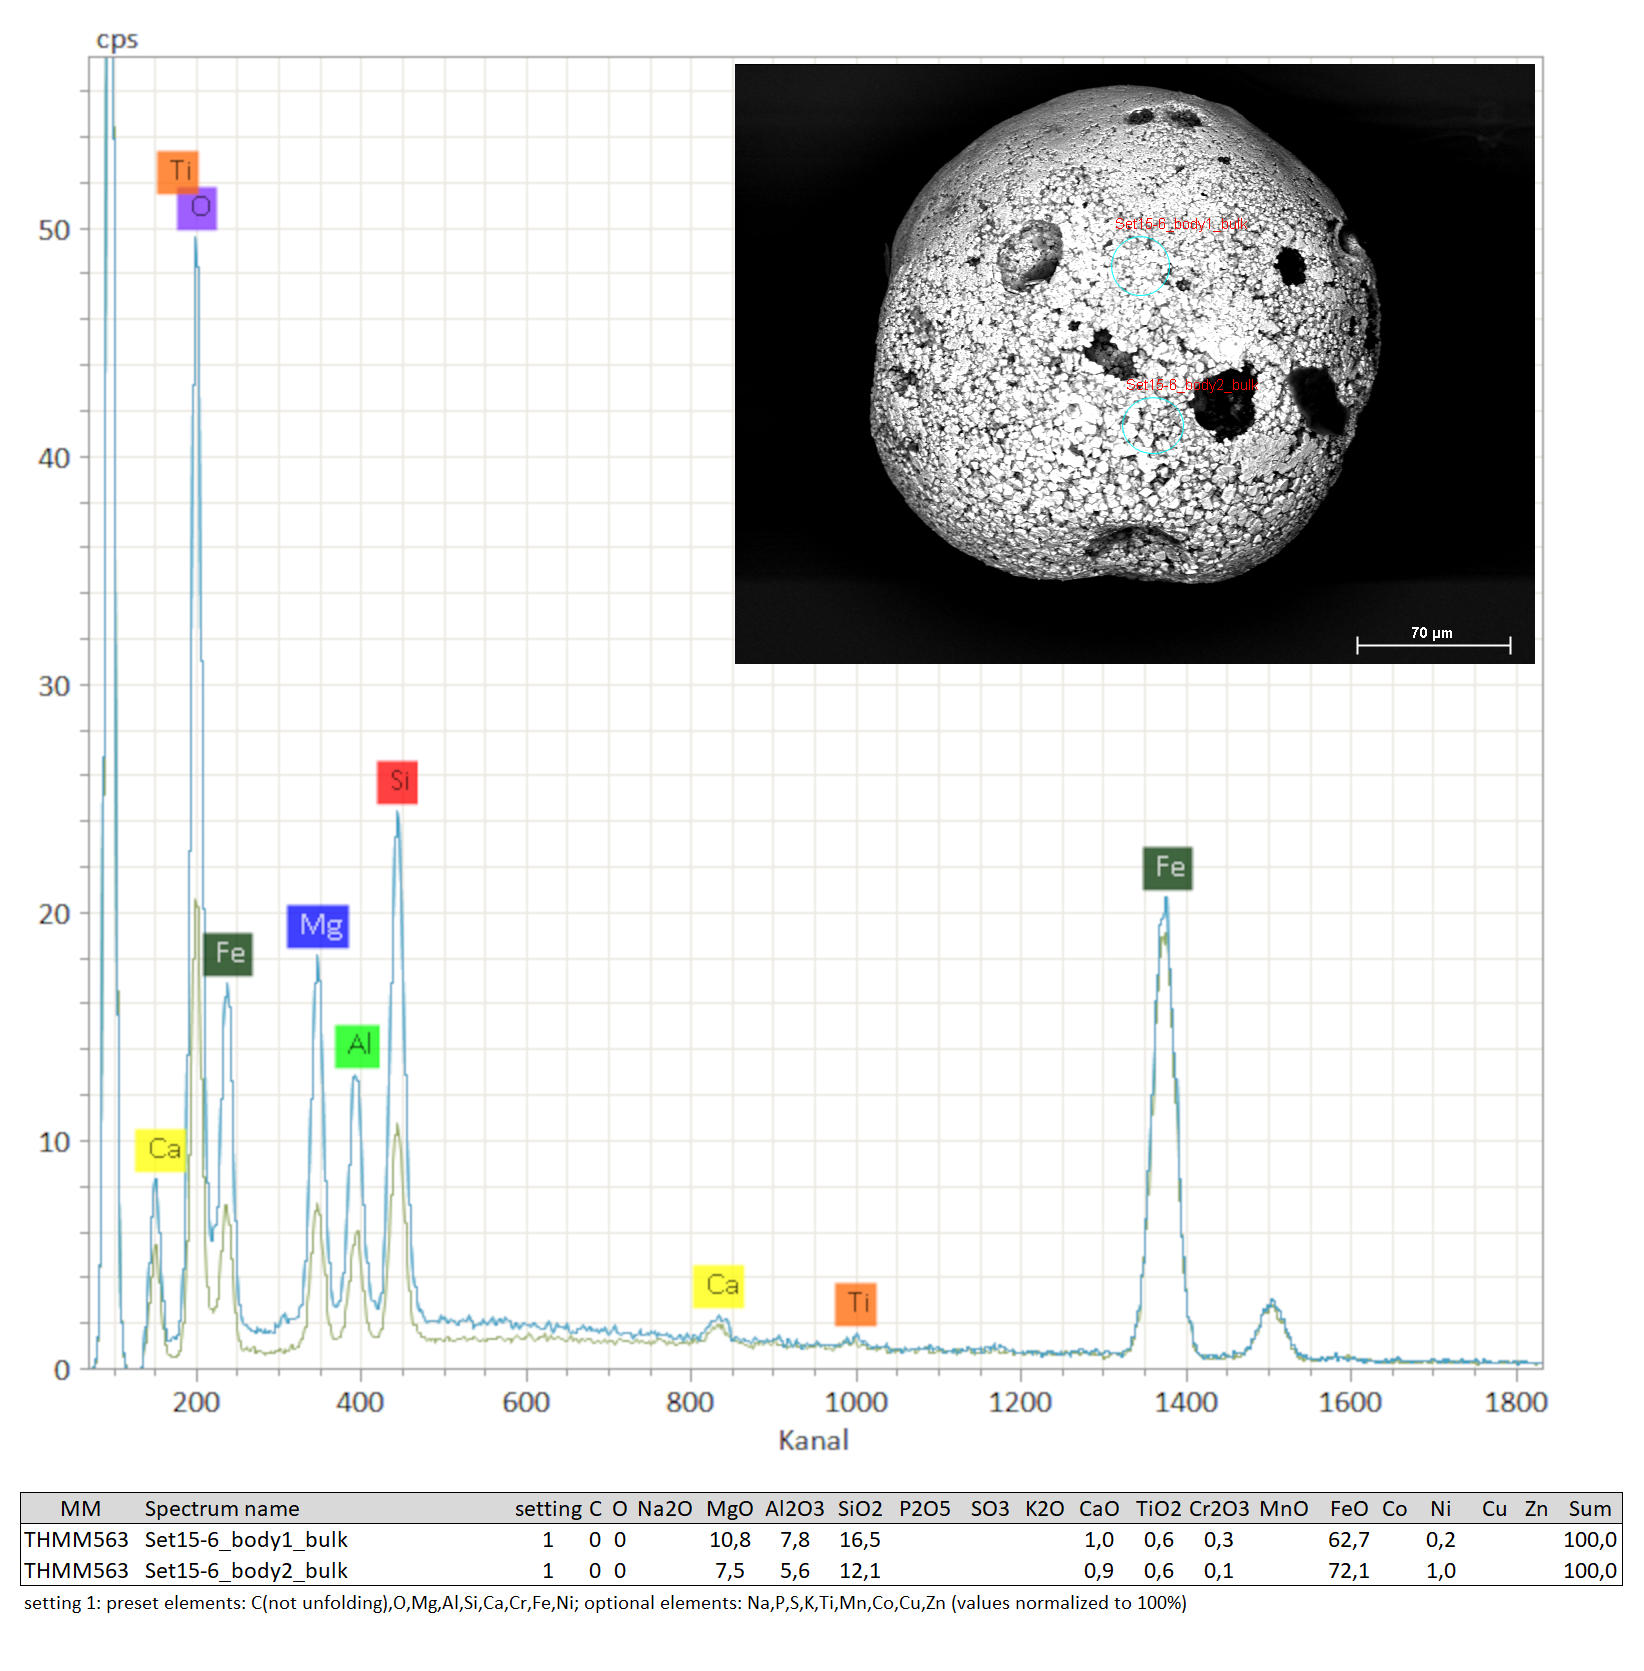
Task: Select the Ca label near channel 150
Action: point(161,1150)
